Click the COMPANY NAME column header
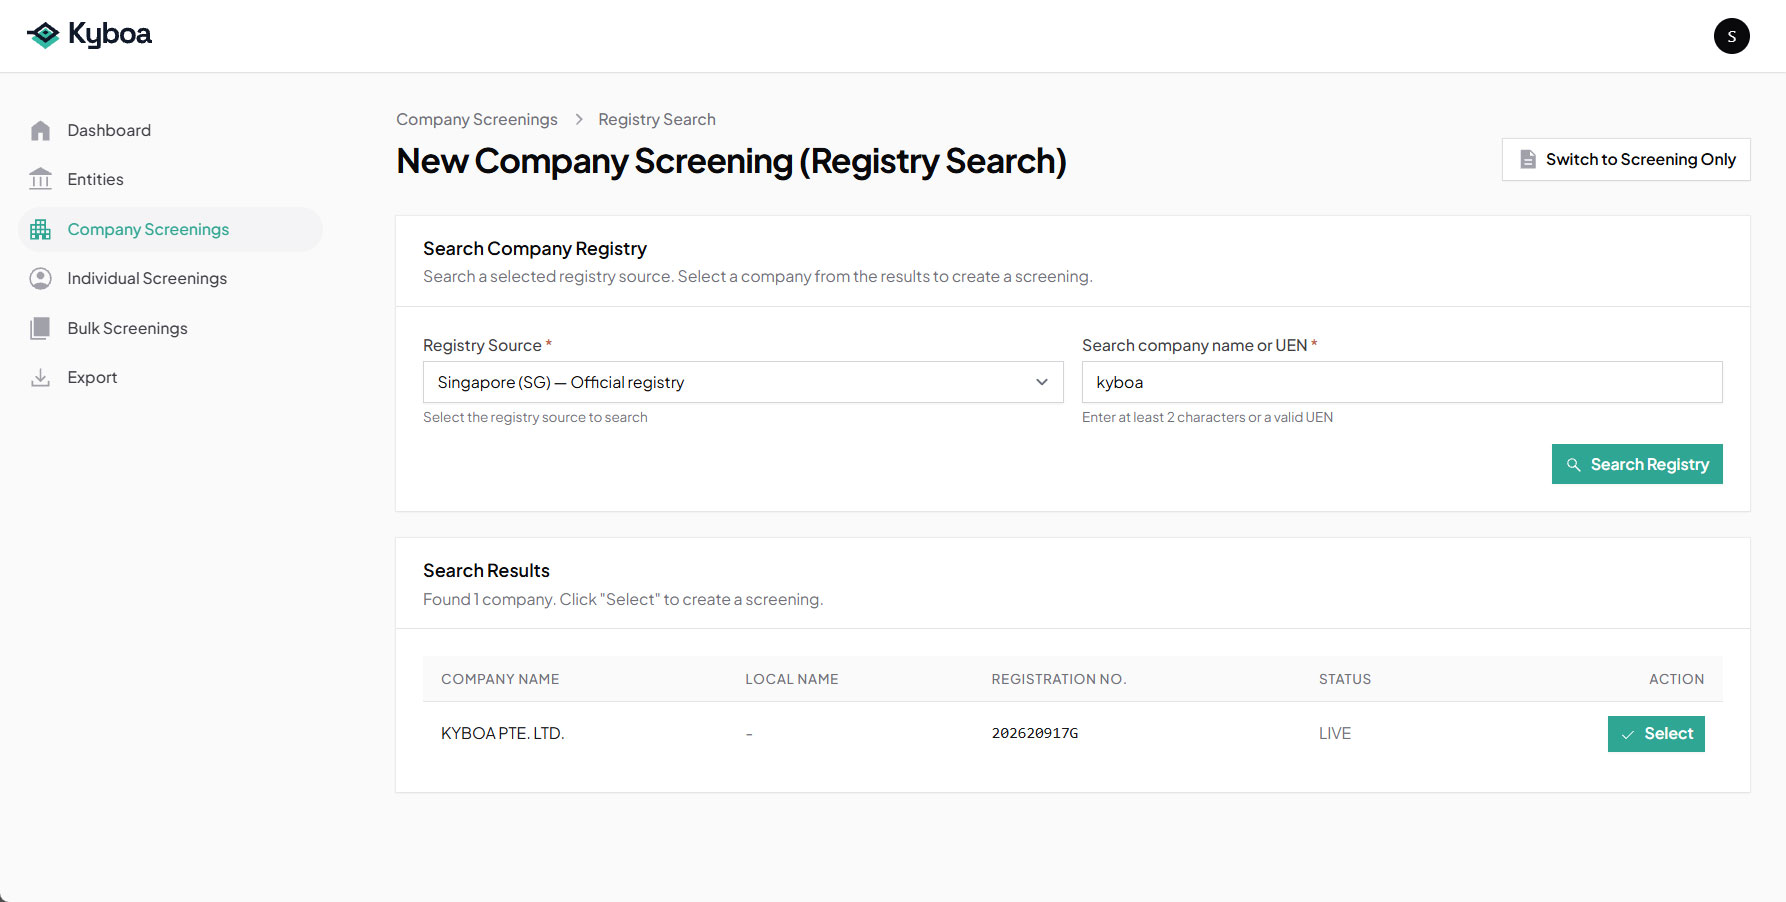 click(500, 679)
